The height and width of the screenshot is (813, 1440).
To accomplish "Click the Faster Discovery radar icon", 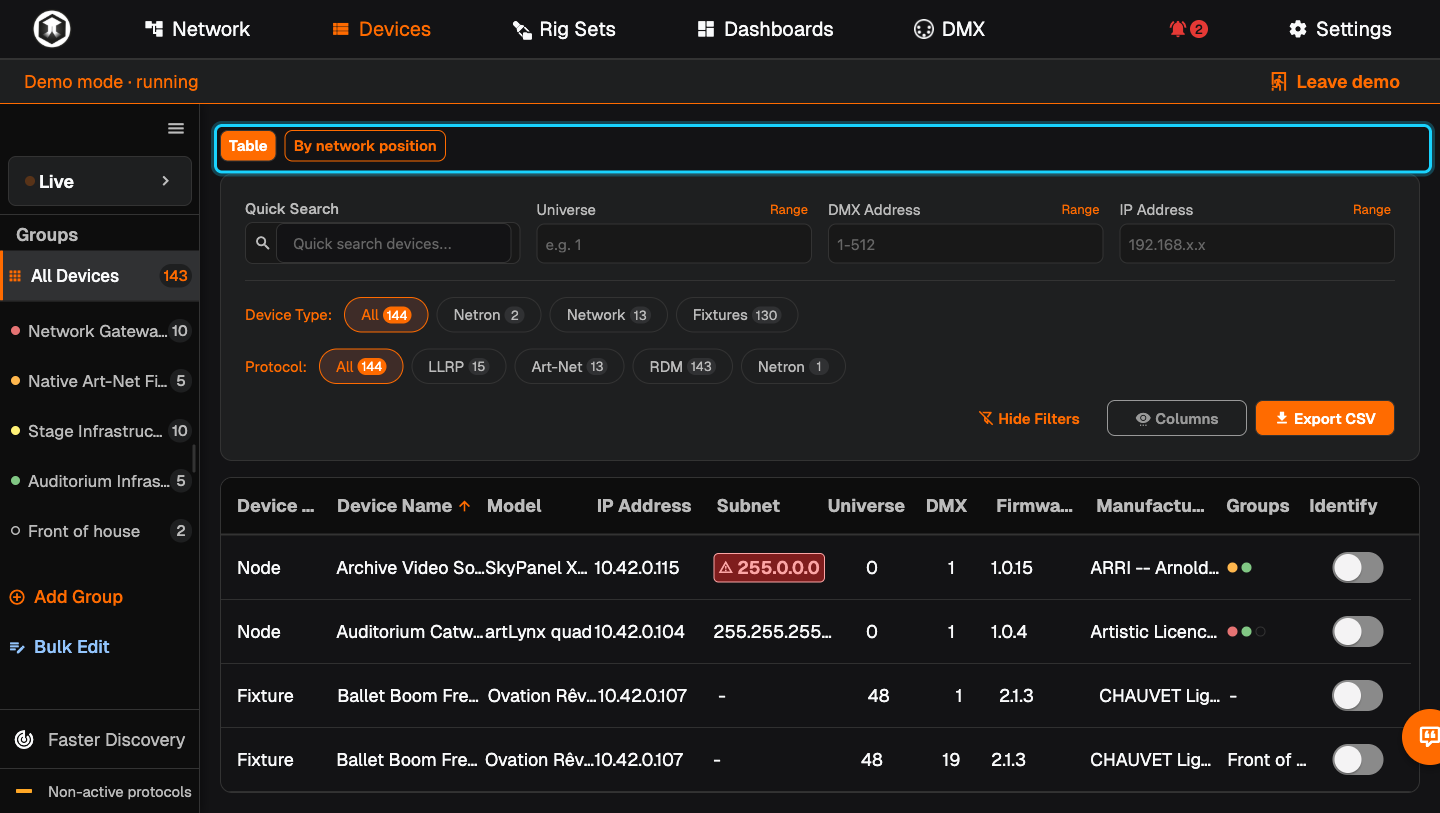I will (24, 740).
